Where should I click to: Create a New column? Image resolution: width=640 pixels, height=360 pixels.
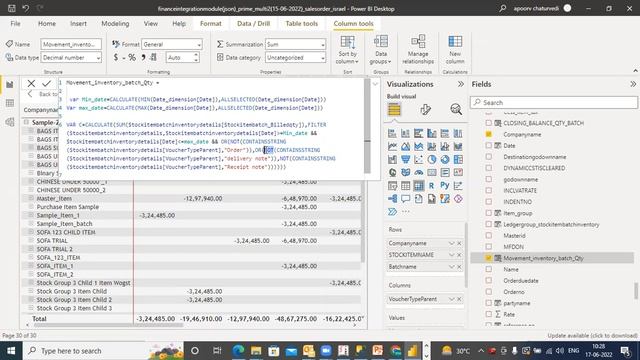pos(455,50)
